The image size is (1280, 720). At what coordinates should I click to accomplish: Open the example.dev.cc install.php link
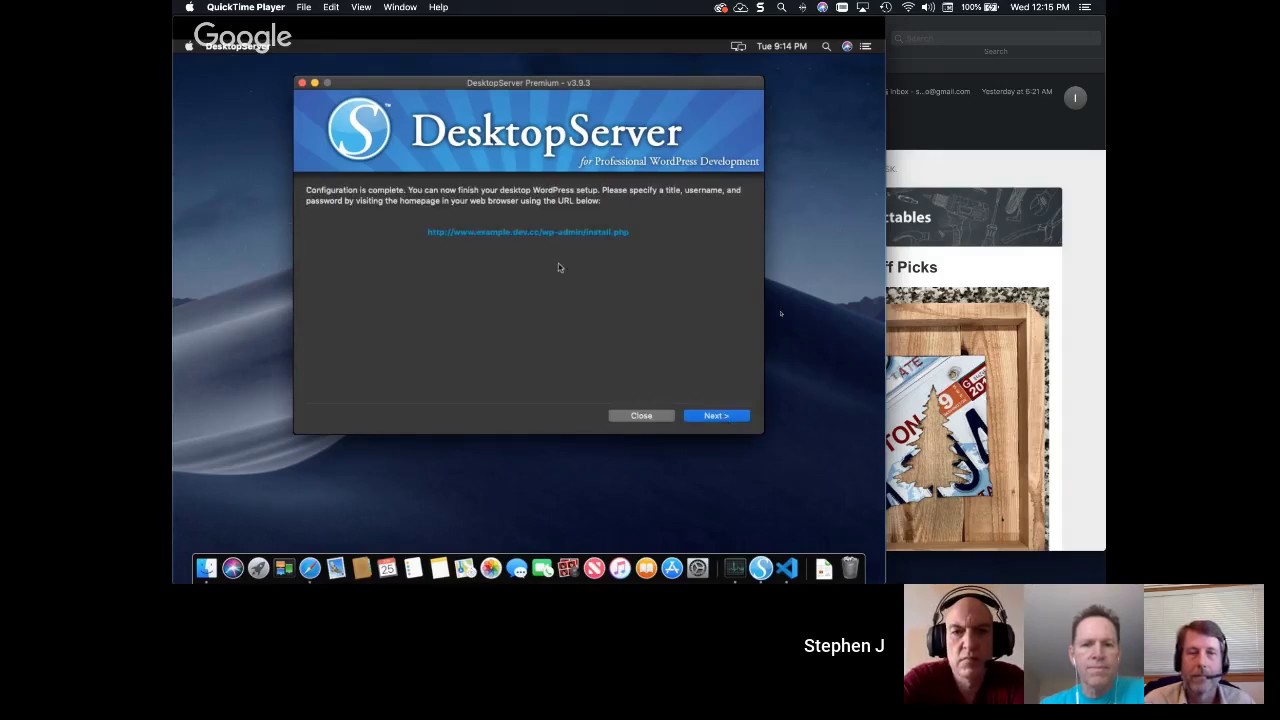[528, 232]
